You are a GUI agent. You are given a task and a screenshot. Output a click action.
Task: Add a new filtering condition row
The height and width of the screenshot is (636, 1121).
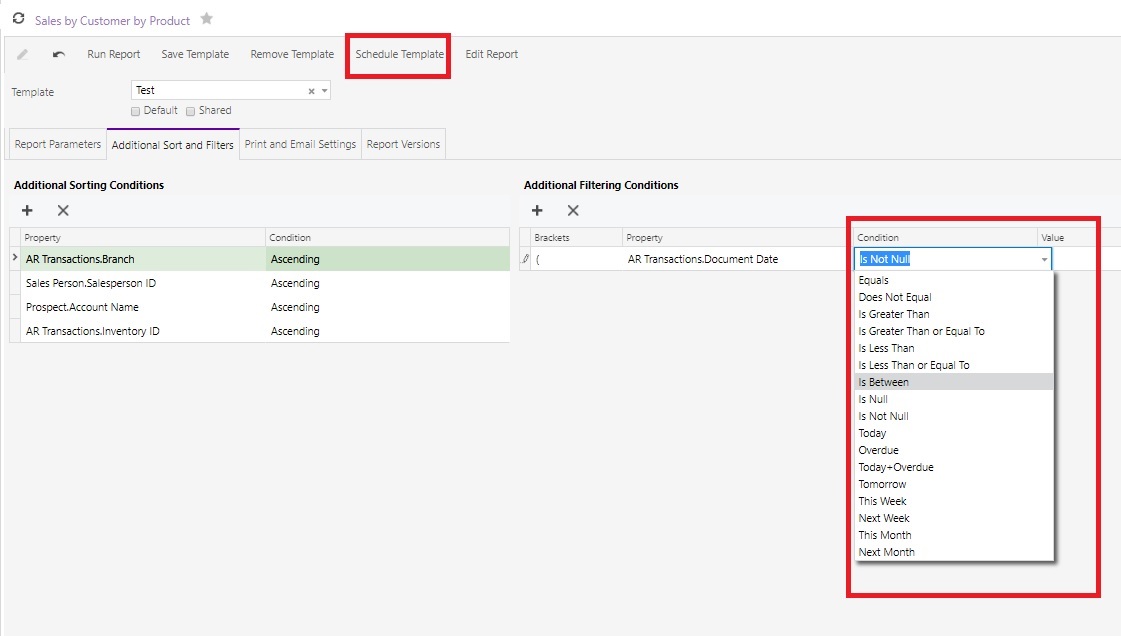(537, 210)
